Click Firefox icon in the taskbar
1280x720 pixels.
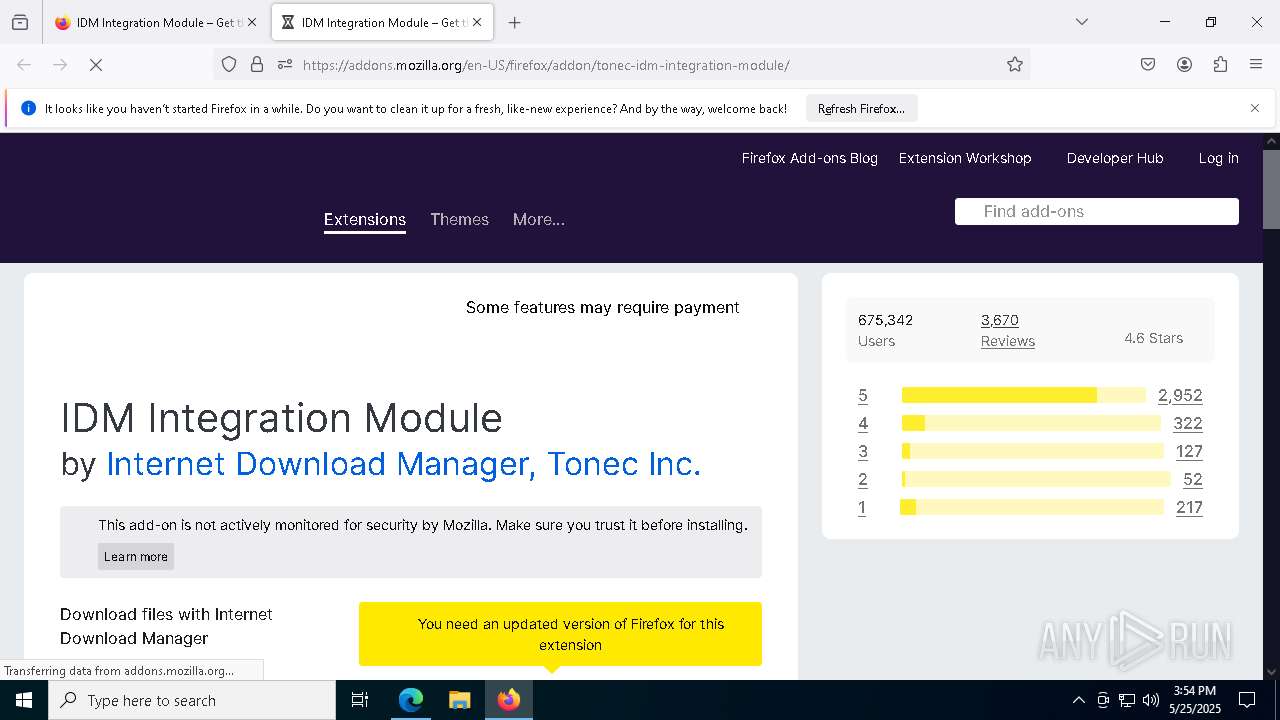[x=509, y=700]
